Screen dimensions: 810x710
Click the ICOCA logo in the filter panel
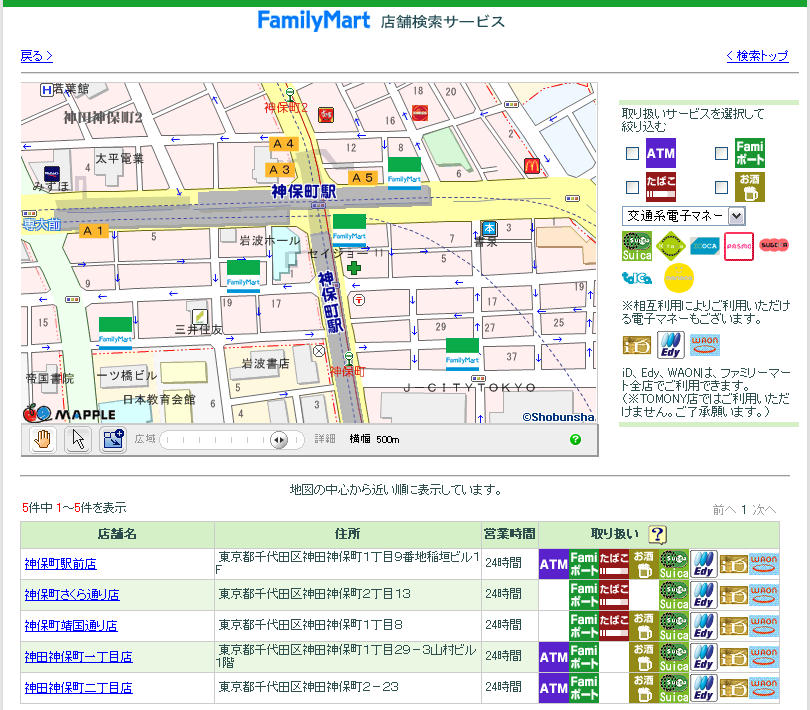coord(704,246)
